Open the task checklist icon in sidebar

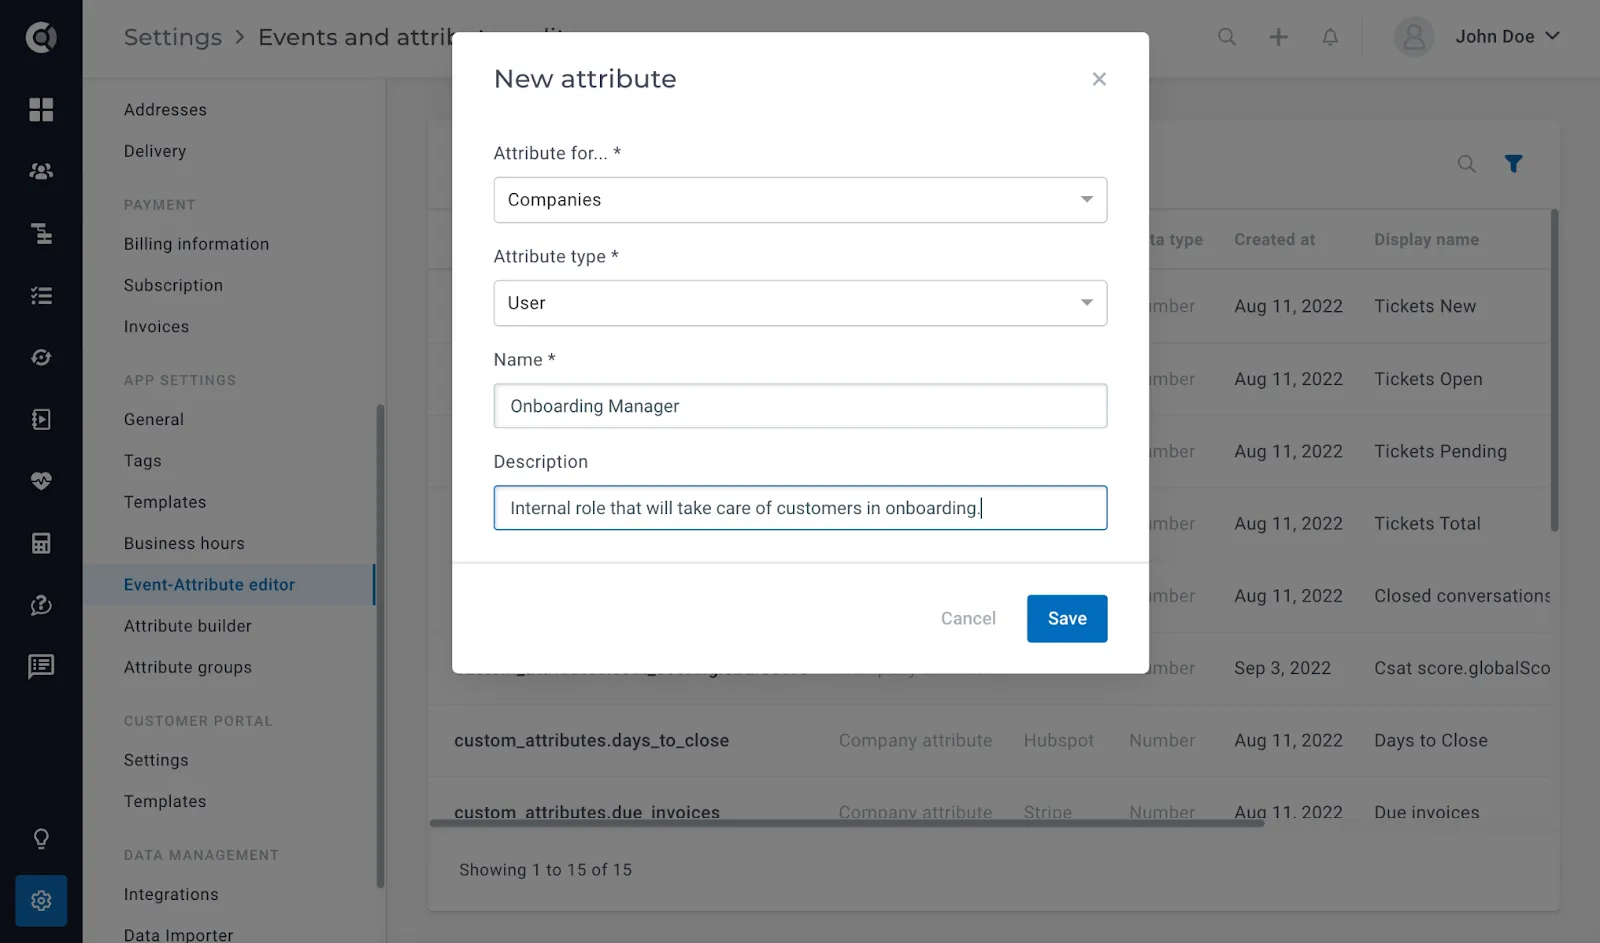click(41, 295)
